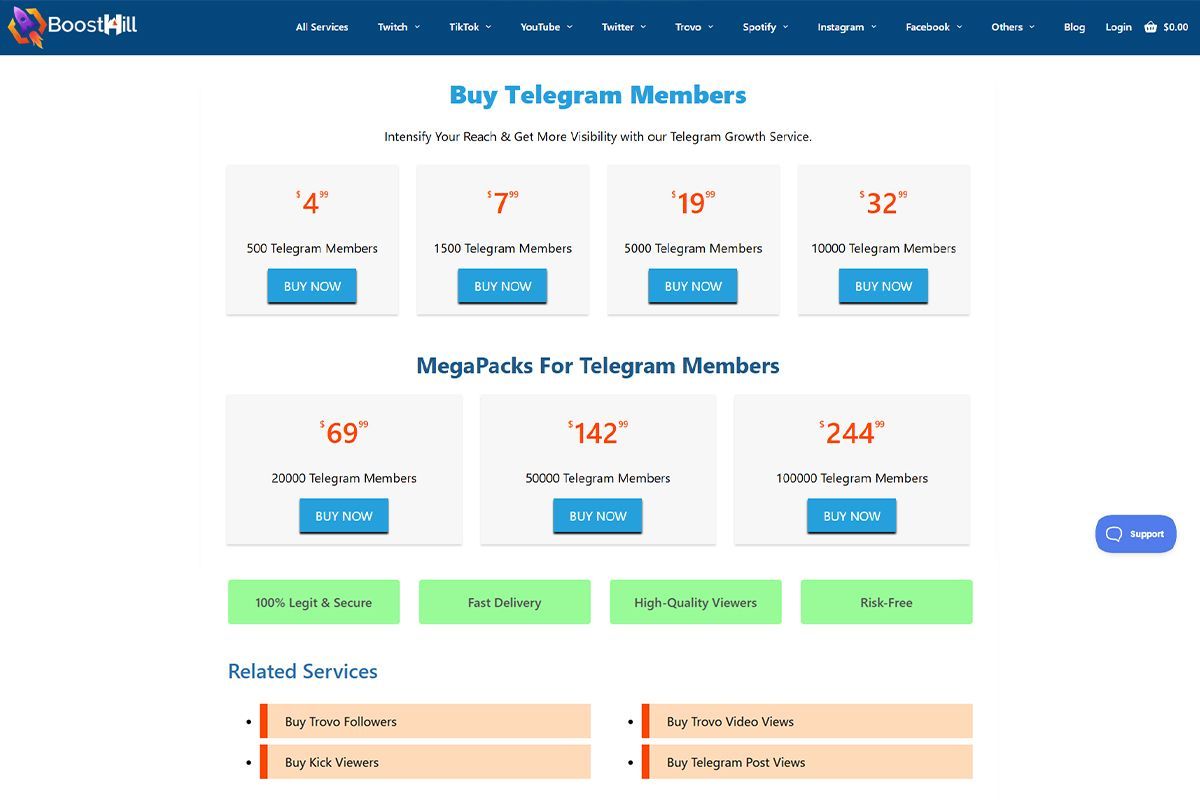Click the High-Quality Viewers badge
This screenshot has width=1200, height=800.
696,602
